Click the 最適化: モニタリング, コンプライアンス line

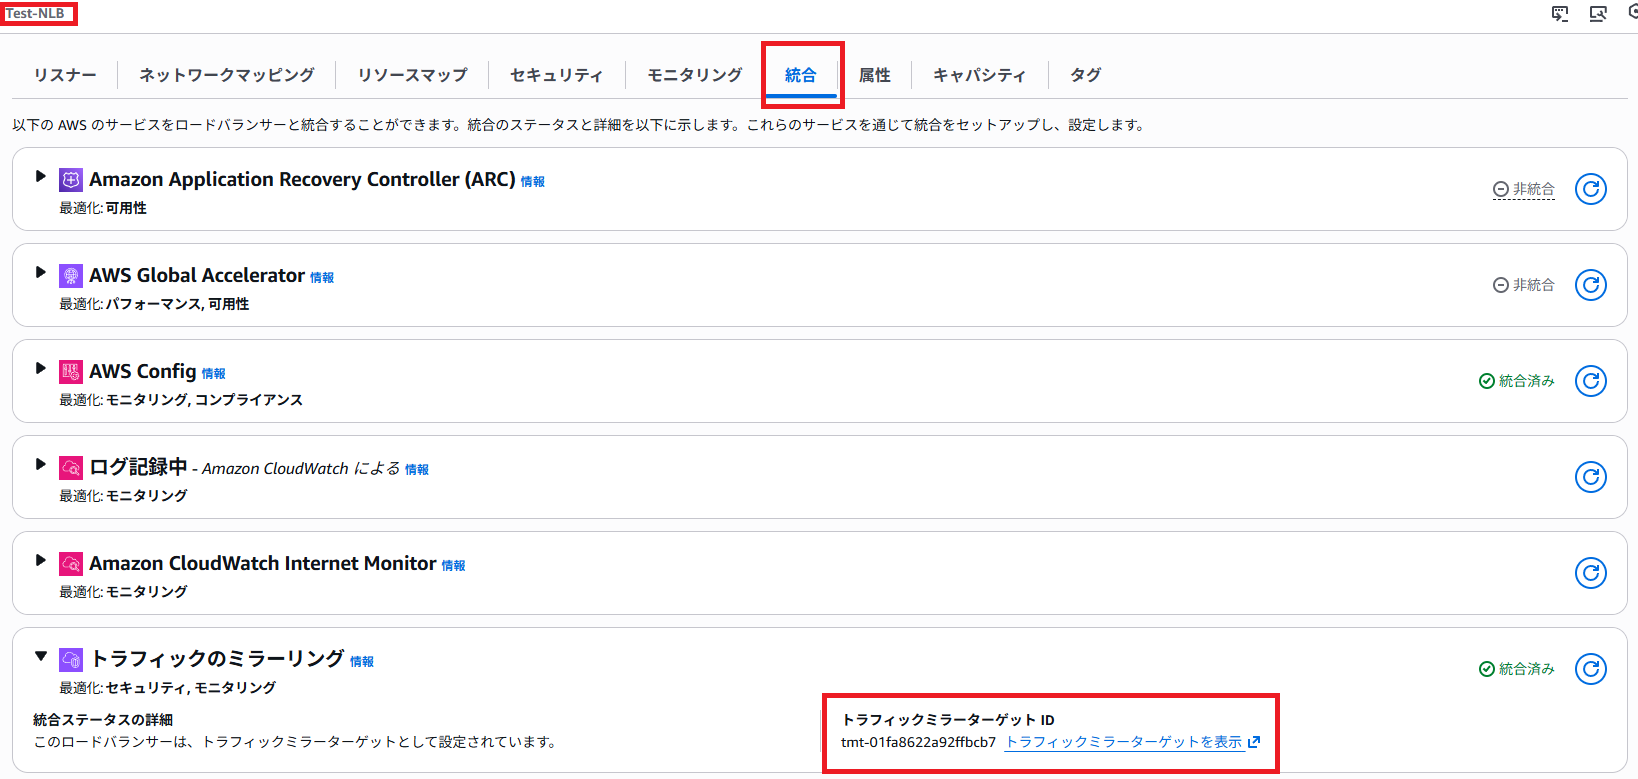tap(181, 400)
